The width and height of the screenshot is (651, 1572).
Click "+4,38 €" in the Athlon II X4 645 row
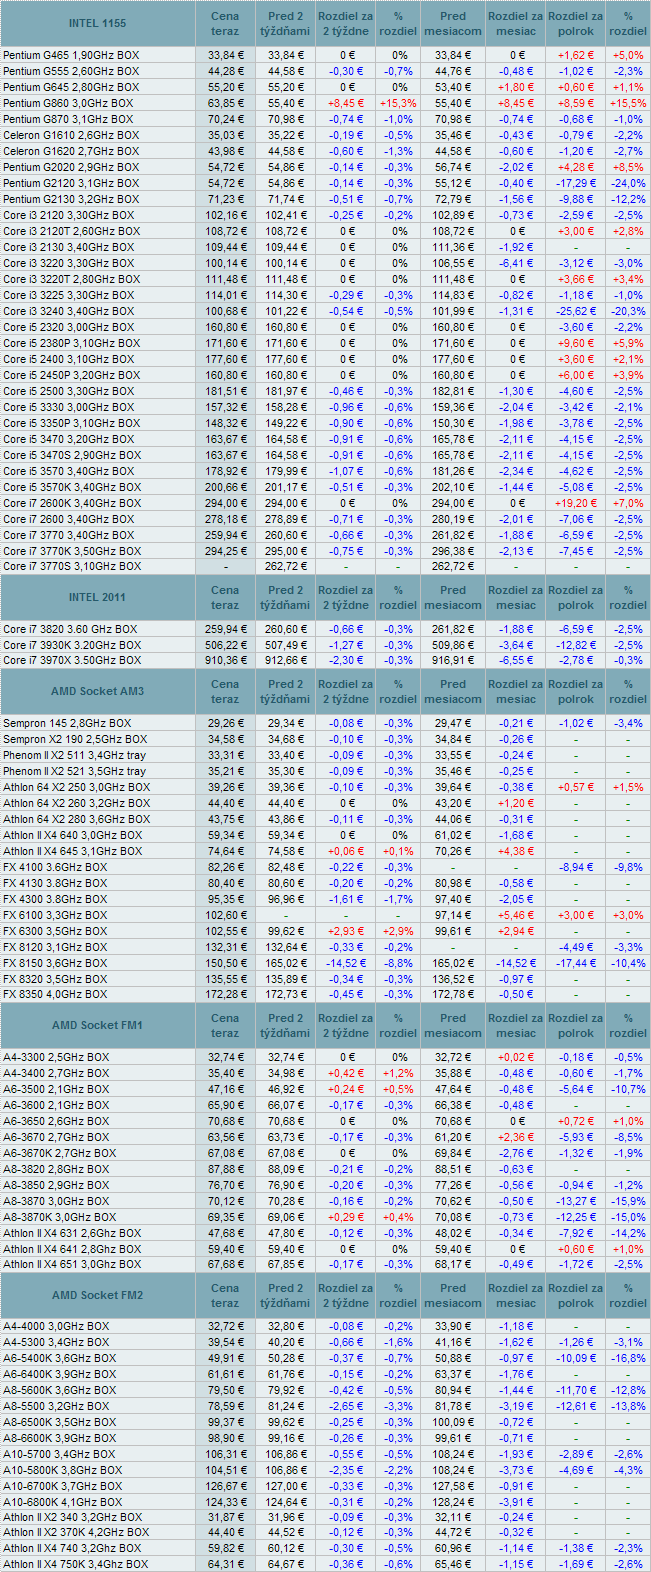point(516,851)
